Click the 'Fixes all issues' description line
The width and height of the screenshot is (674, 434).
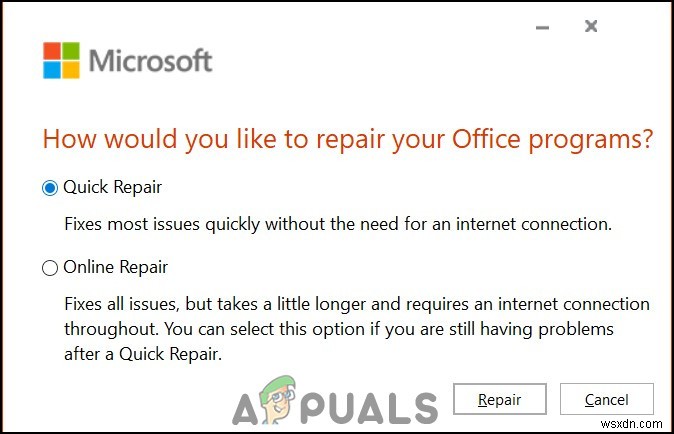point(356,304)
